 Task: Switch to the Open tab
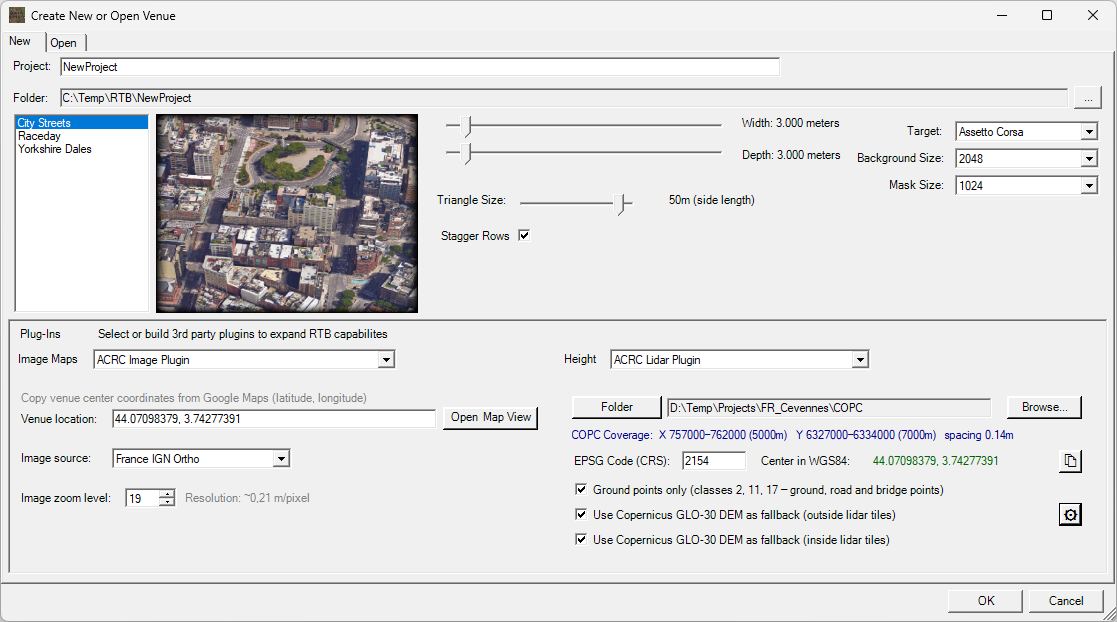(x=64, y=43)
